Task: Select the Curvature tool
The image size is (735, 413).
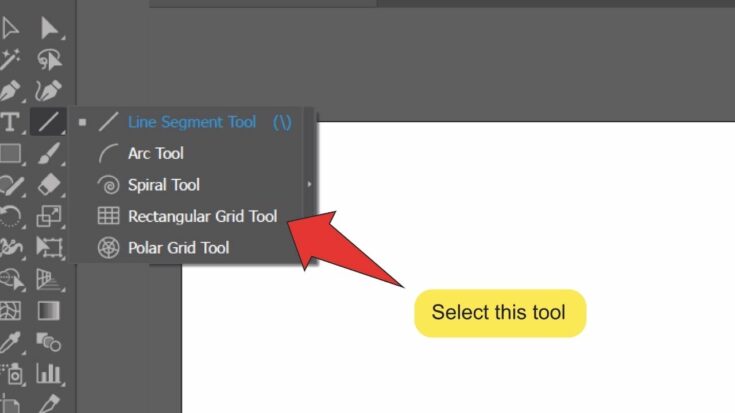Action: pos(49,90)
